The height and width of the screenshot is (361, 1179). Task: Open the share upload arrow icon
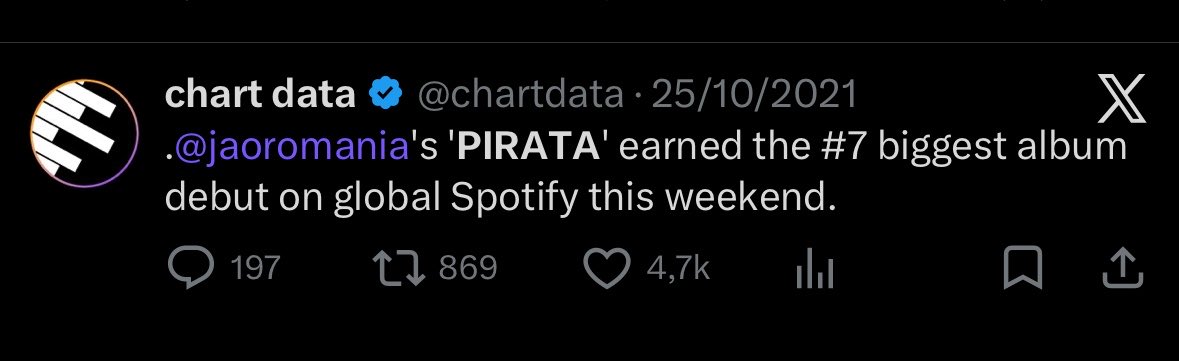[1123, 268]
